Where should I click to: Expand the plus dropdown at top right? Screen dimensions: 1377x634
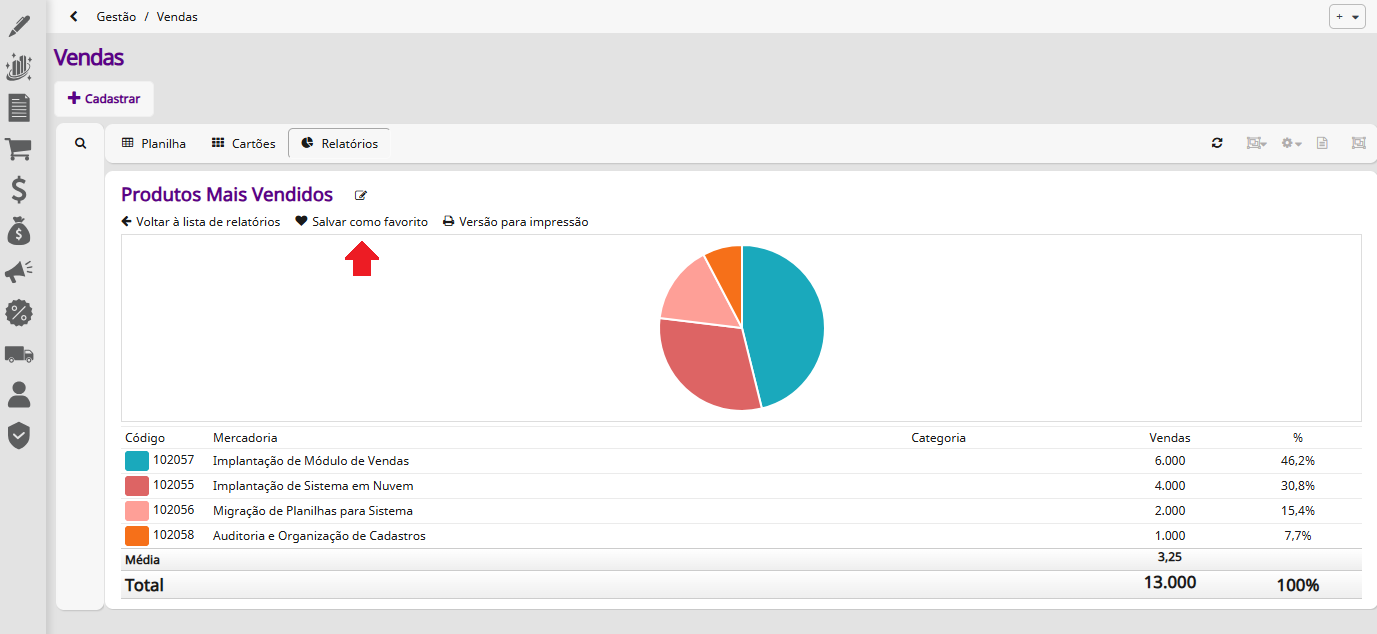[x=1347, y=17]
